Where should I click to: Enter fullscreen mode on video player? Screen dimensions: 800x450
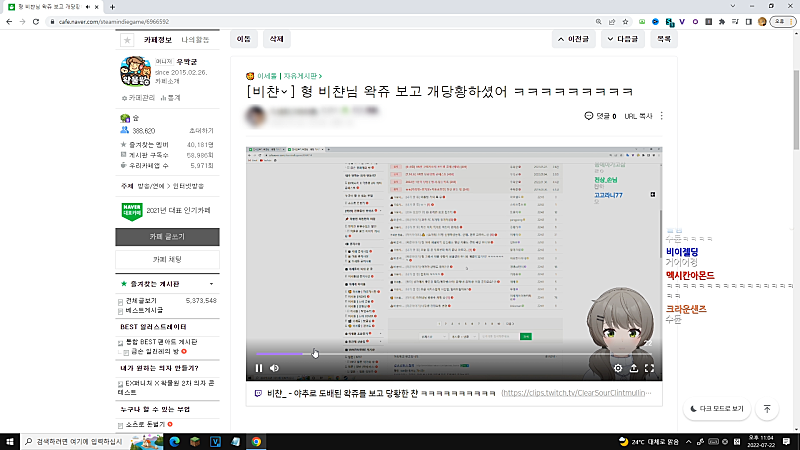pos(650,368)
